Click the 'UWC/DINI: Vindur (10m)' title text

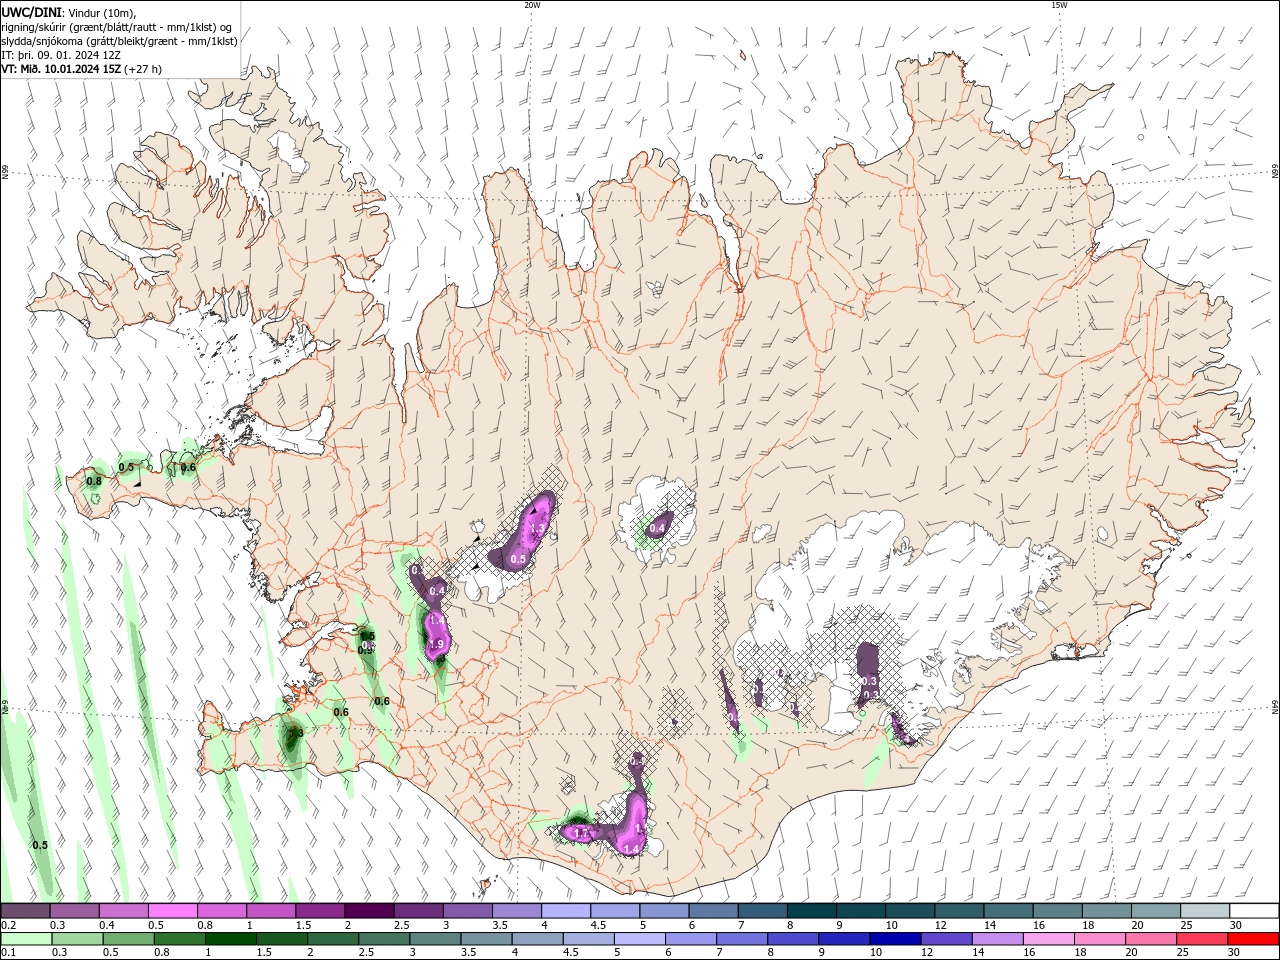[71, 12]
